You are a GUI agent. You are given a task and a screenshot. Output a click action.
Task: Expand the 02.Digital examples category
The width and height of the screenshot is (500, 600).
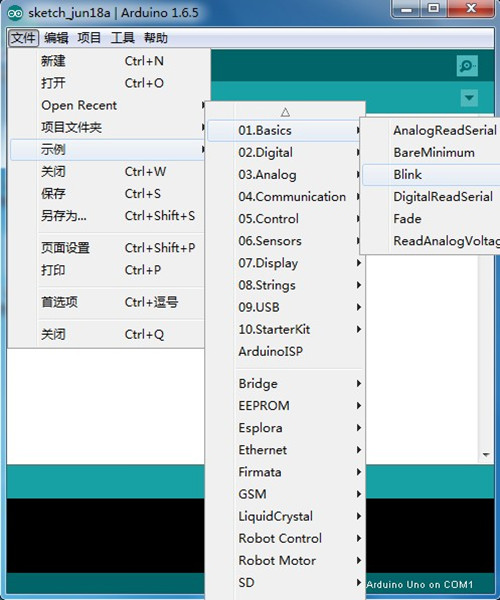(285, 153)
